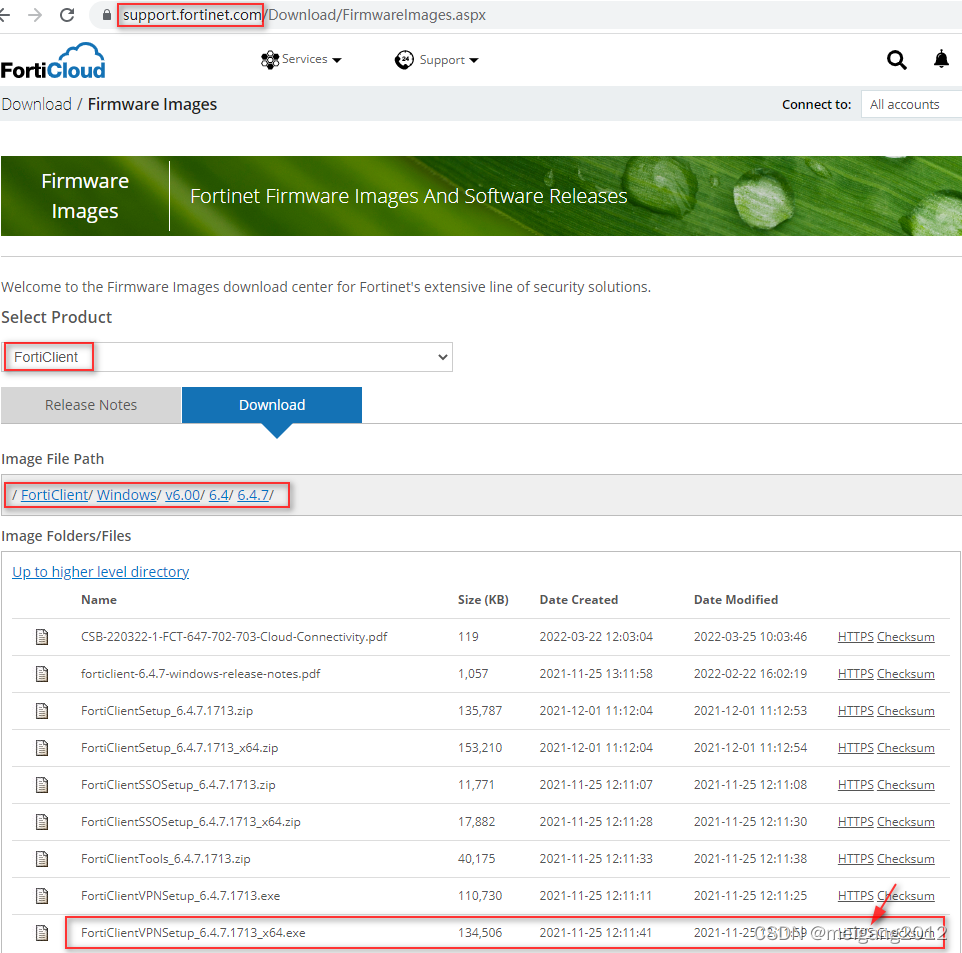Screen dimensions: 962x953
Task: Select the Download tab
Action: point(272,405)
